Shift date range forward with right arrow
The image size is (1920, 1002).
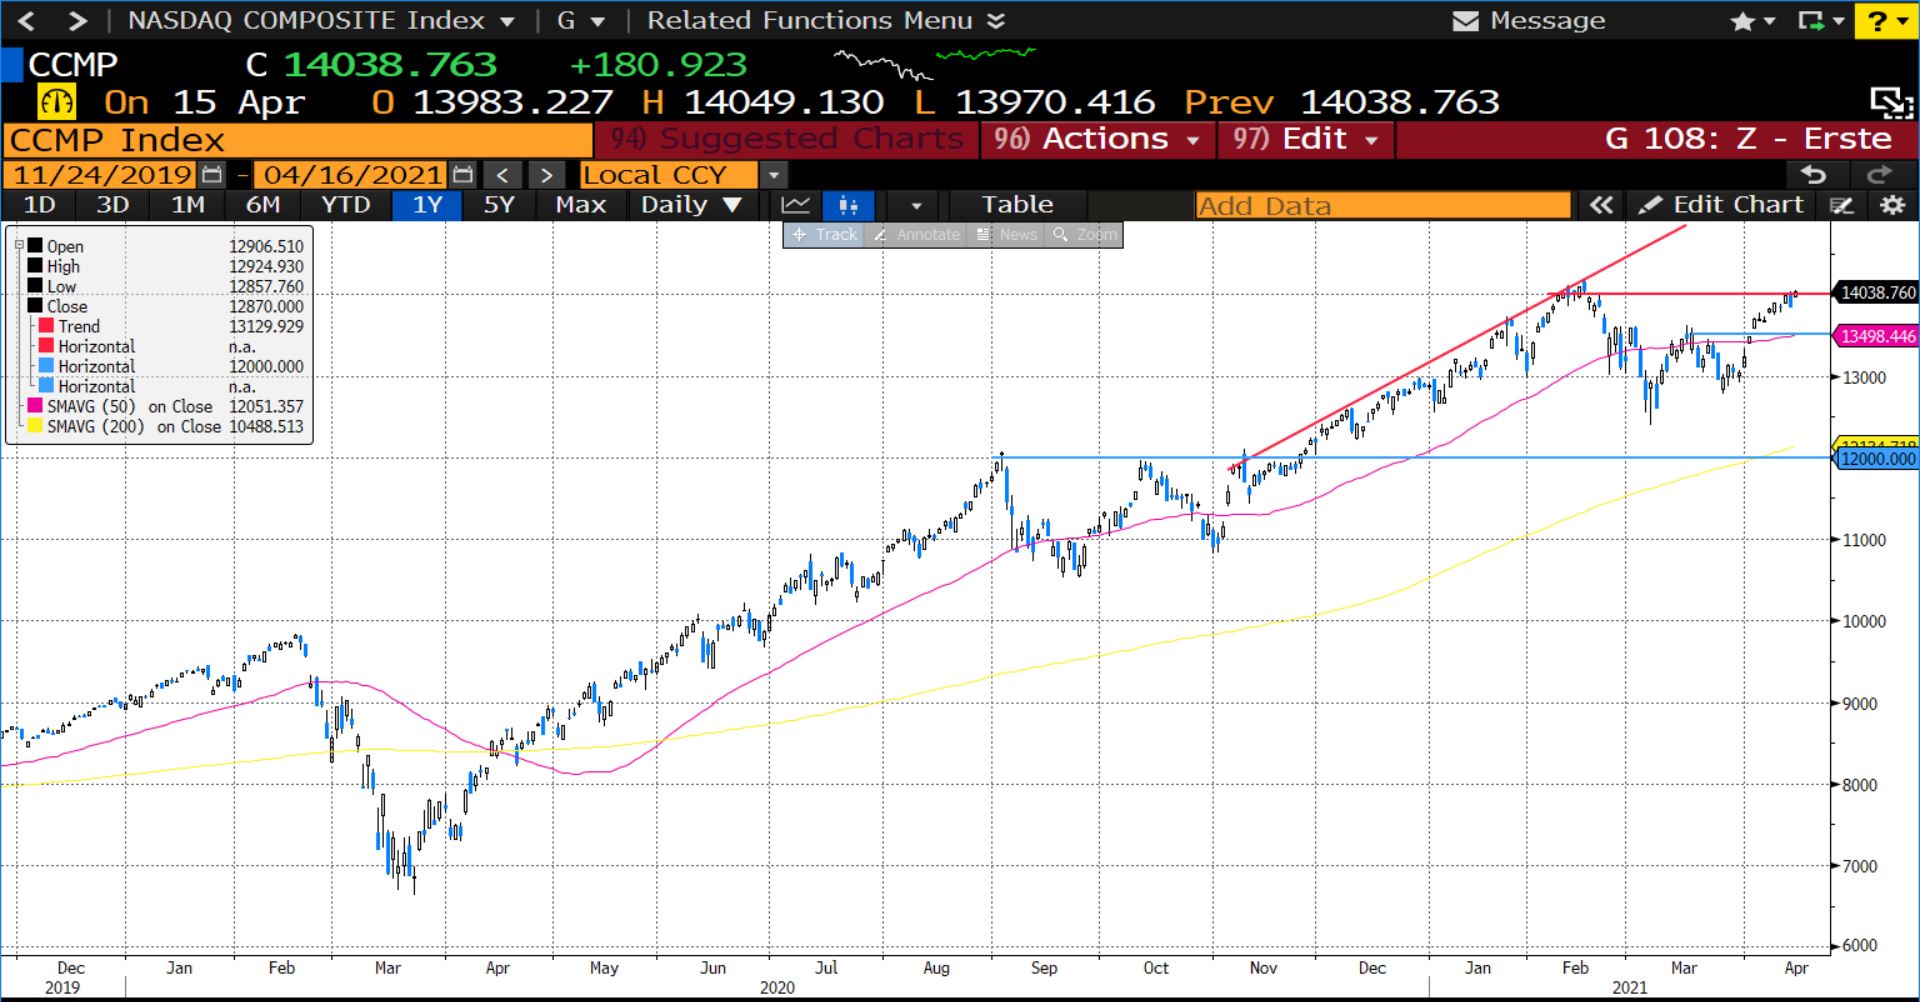coord(546,175)
